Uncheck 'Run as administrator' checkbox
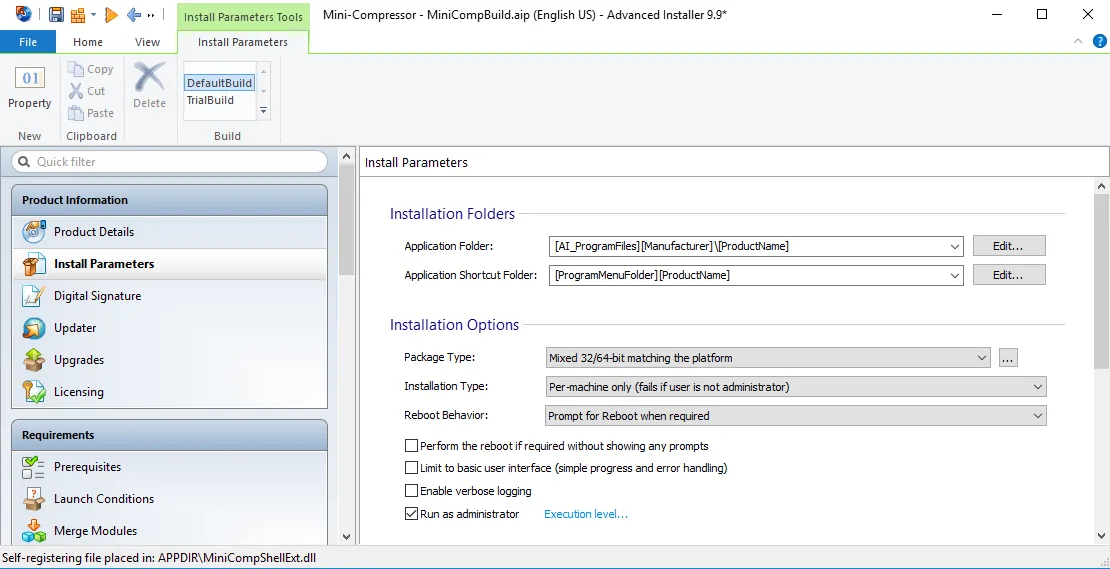Screen dimensions: 1110x569 [x=411, y=514]
